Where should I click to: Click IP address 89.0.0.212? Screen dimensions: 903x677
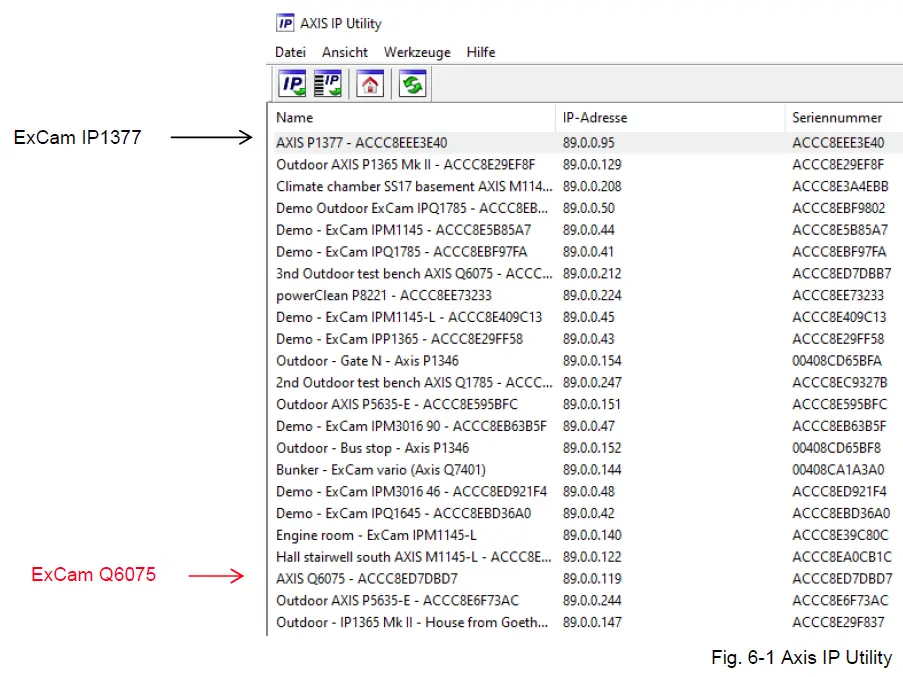[x=592, y=273]
